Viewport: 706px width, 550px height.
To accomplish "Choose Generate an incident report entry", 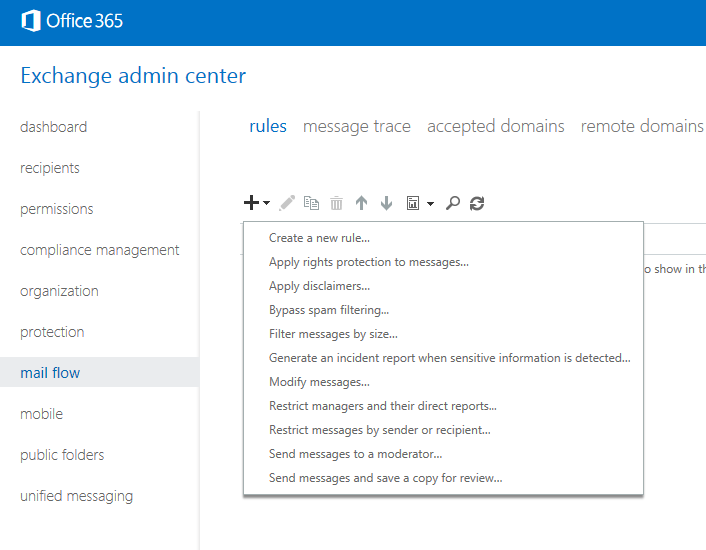I will 449,358.
